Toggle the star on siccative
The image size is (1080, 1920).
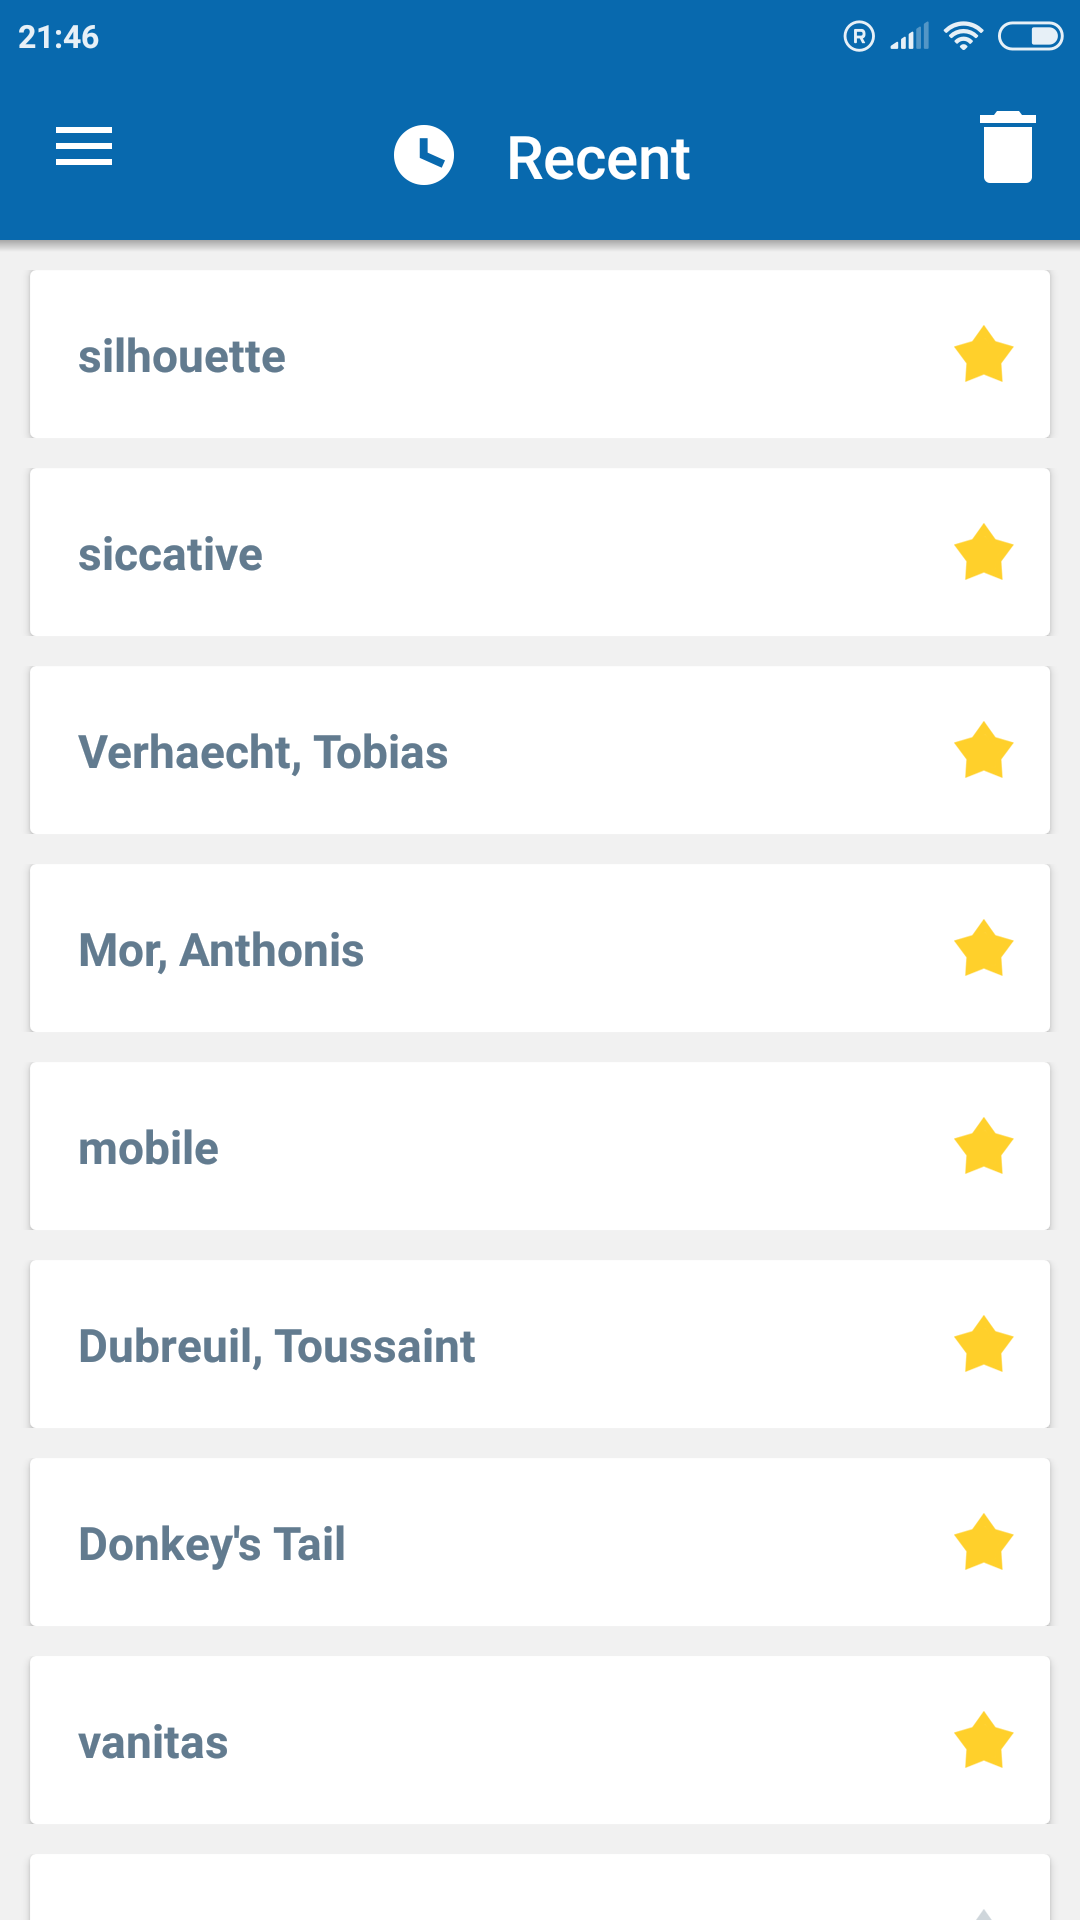(x=984, y=552)
